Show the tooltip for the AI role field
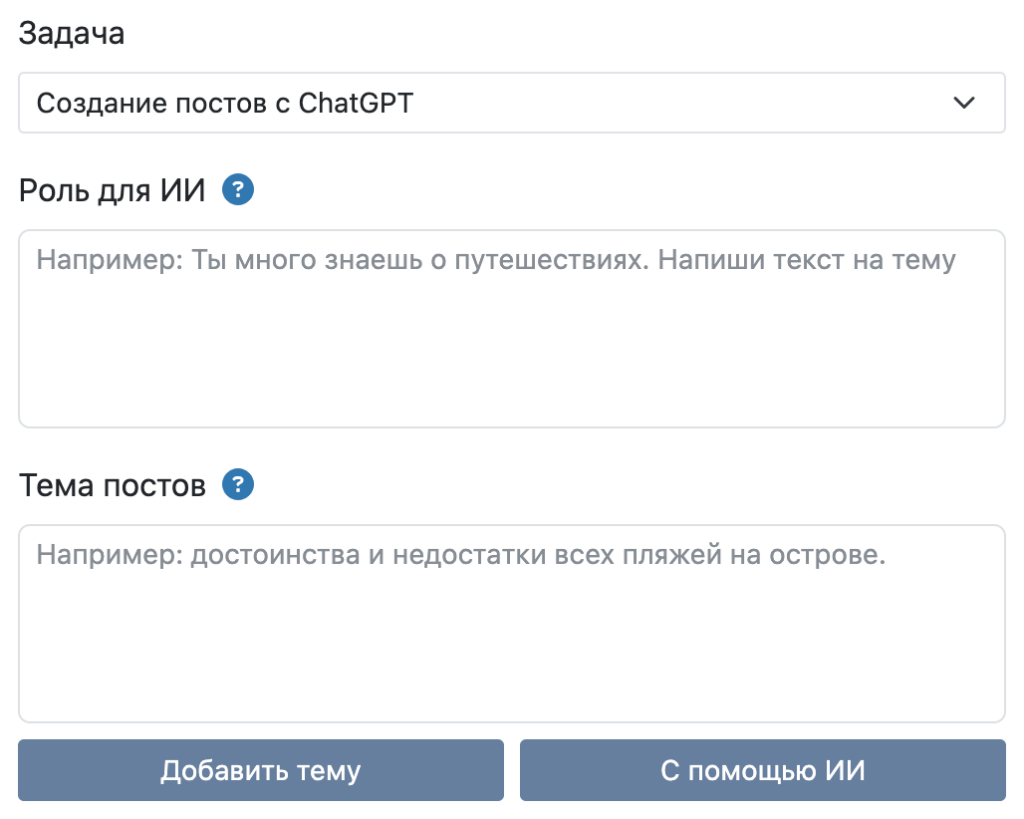 coord(238,190)
